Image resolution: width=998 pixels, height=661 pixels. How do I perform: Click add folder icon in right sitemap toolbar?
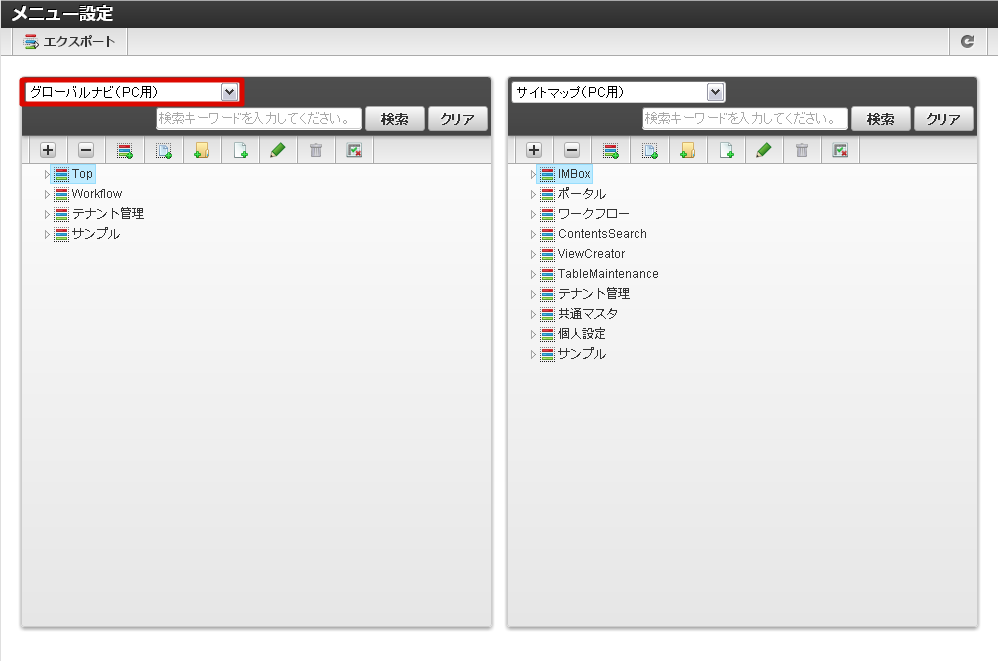[x=687, y=150]
